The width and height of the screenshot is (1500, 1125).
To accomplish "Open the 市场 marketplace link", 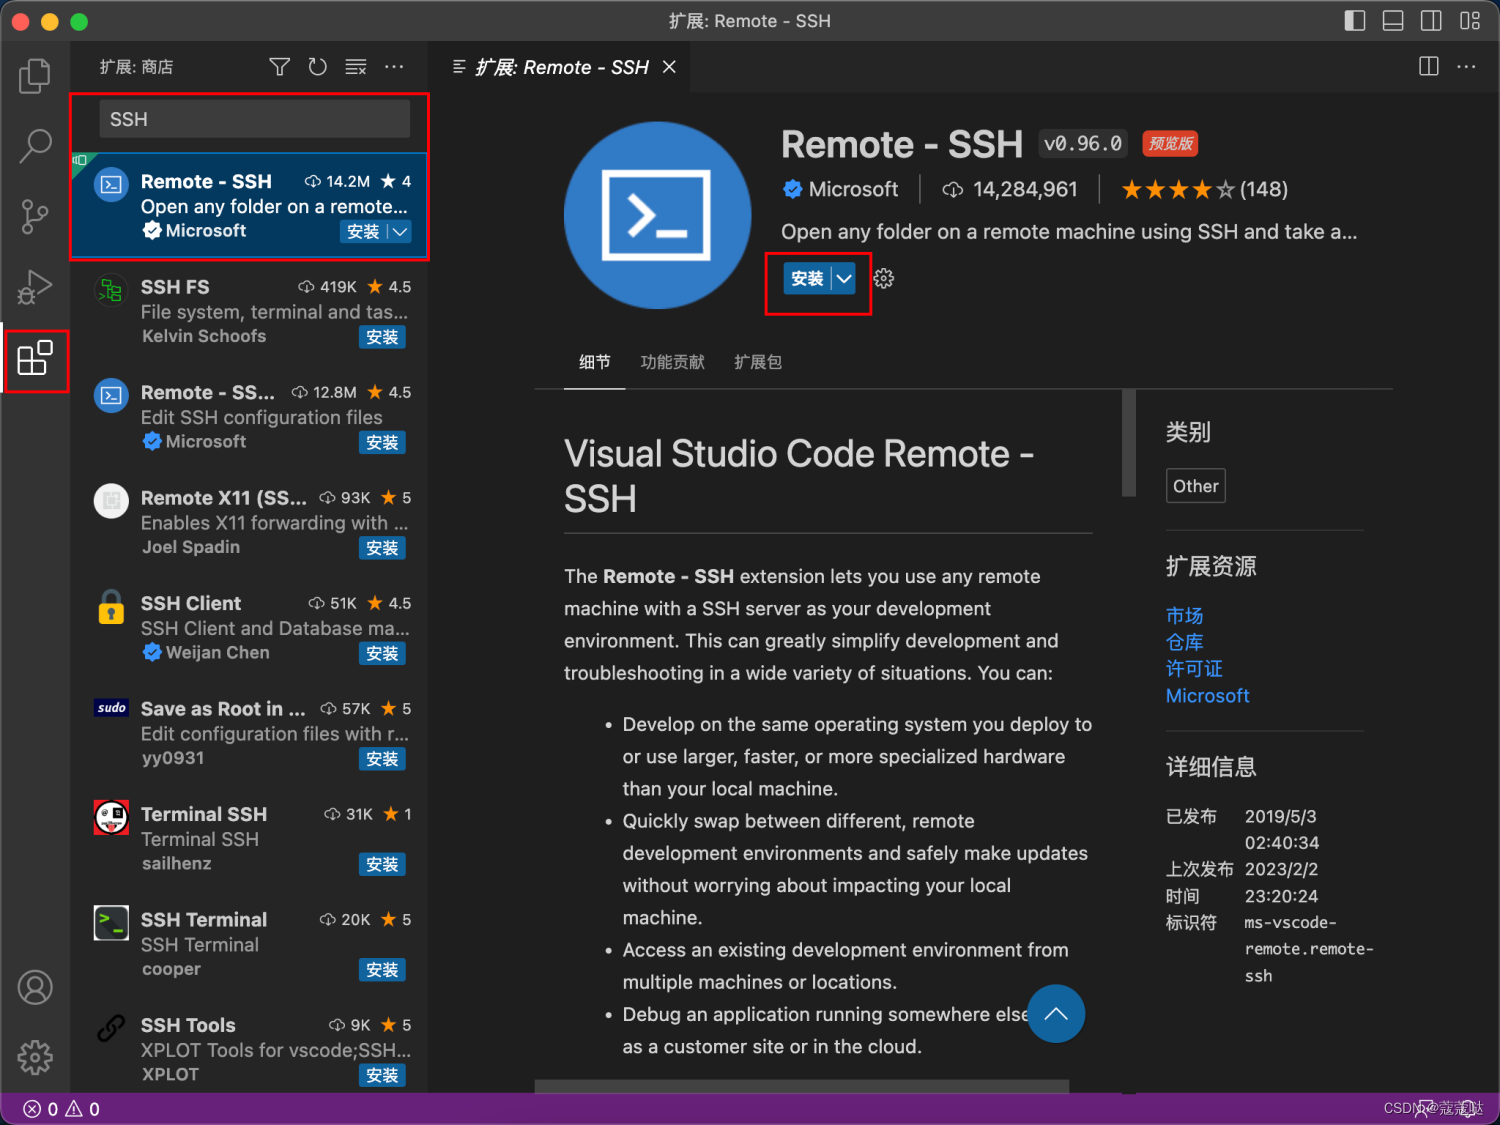I will [1184, 615].
